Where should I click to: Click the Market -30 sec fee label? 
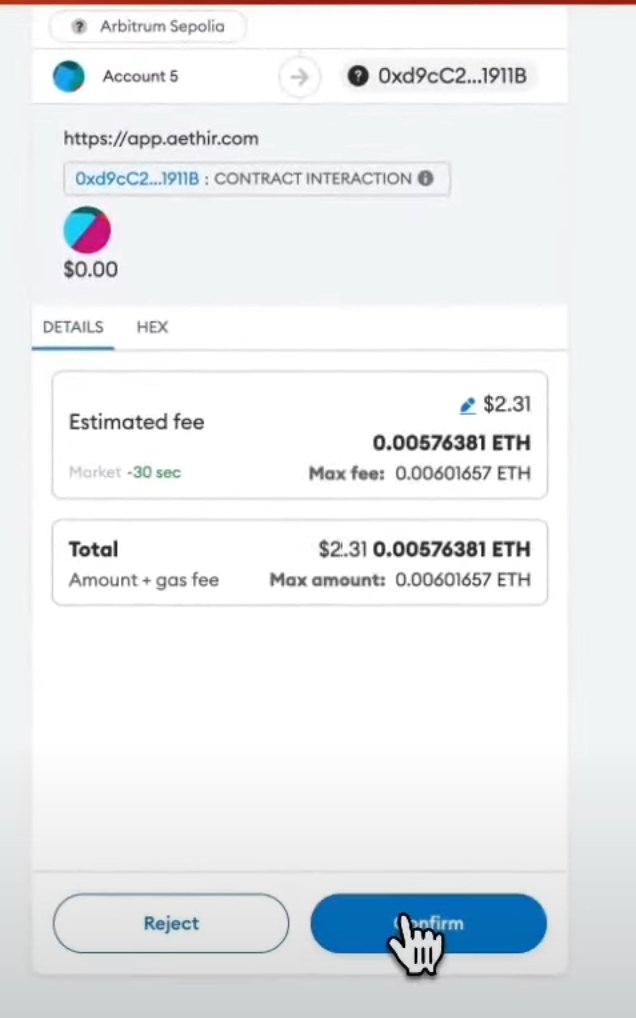[125, 472]
